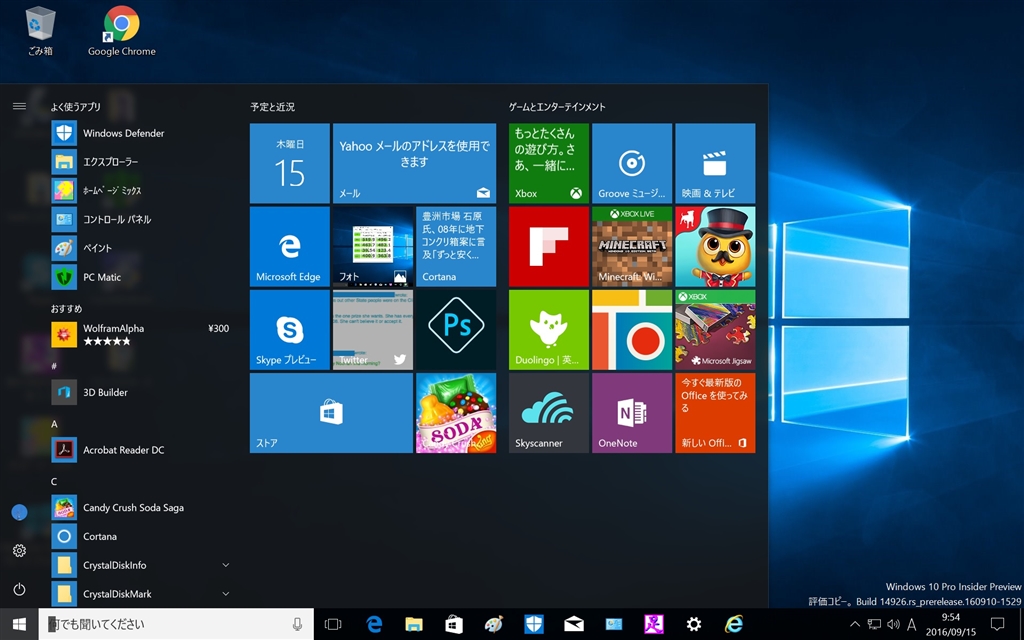Toggle the Task View taskbar button
The width and height of the screenshot is (1024, 640).
tap(333, 624)
